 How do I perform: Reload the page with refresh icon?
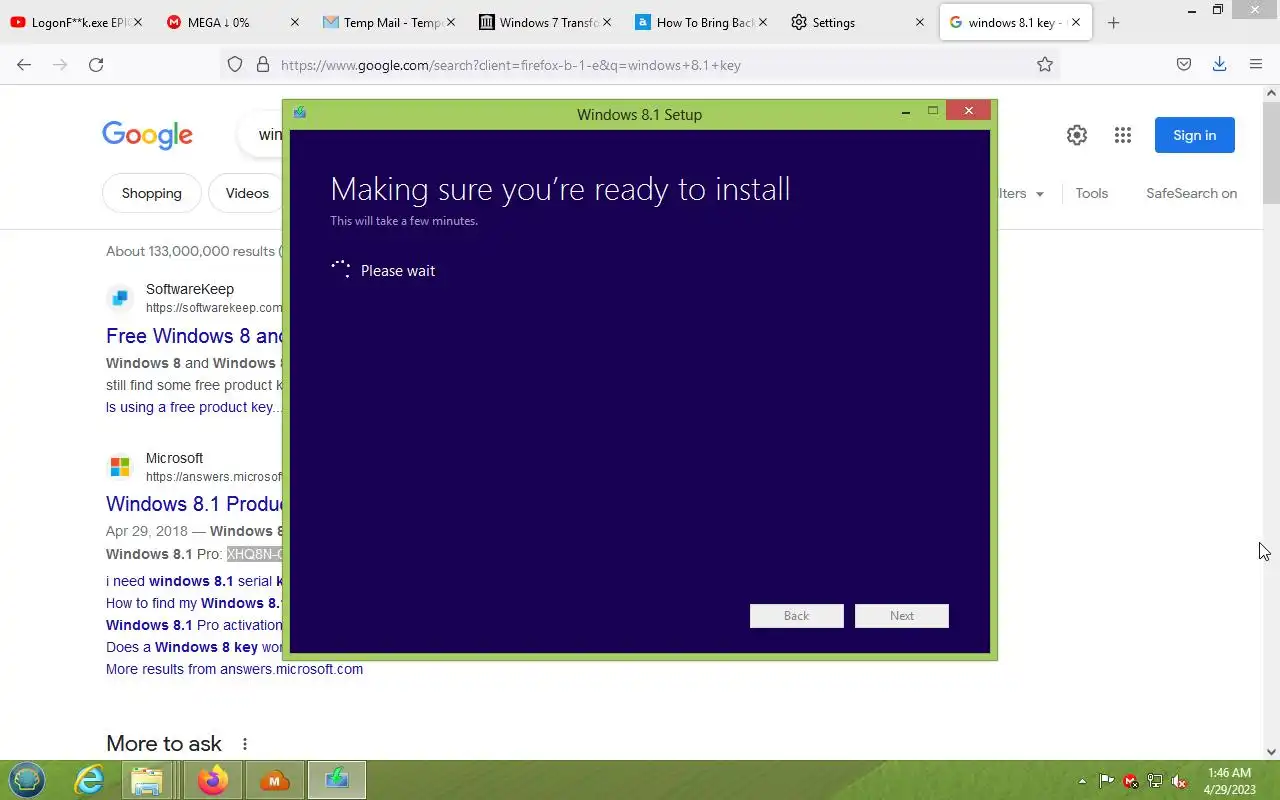tap(96, 64)
